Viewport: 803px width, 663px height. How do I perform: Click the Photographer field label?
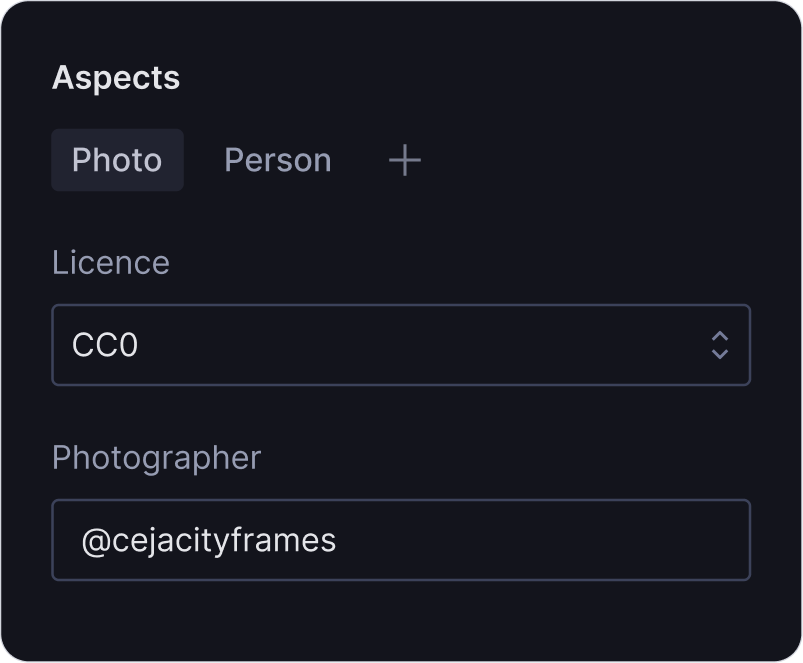(156, 458)
